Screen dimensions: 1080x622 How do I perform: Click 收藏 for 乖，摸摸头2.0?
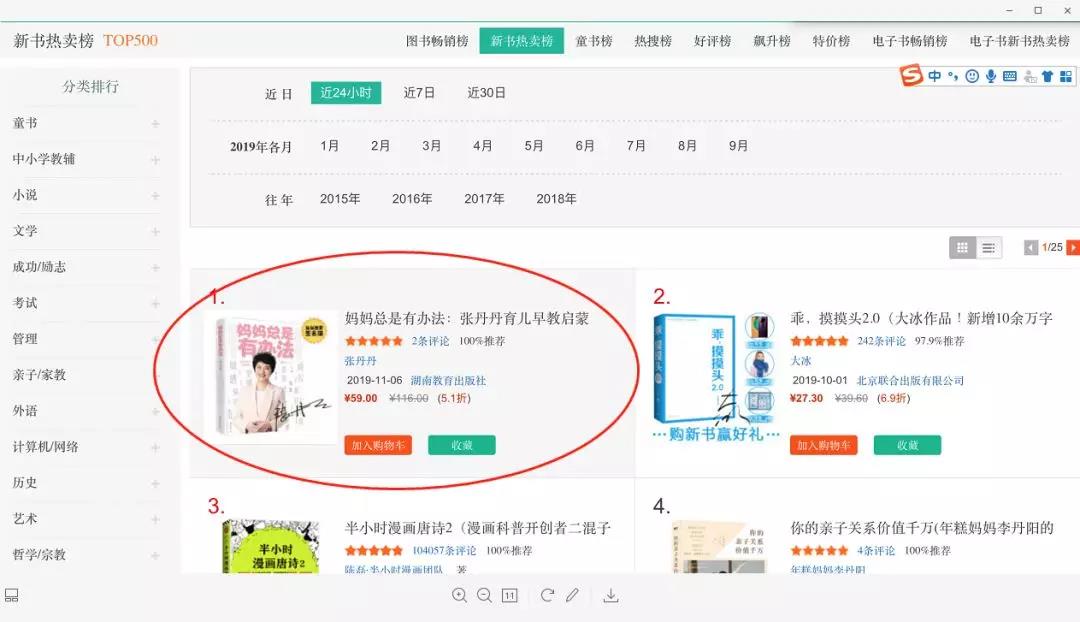tap(907, 445)
